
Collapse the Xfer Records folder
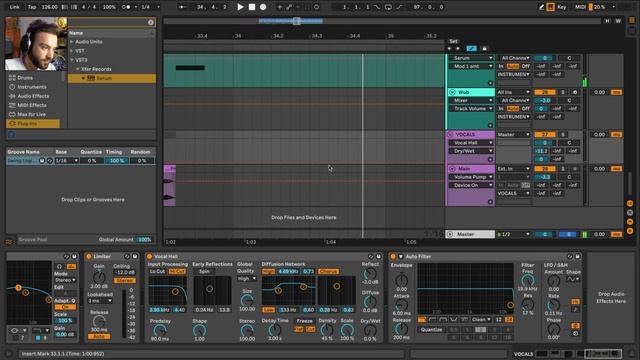coord(78,69)
